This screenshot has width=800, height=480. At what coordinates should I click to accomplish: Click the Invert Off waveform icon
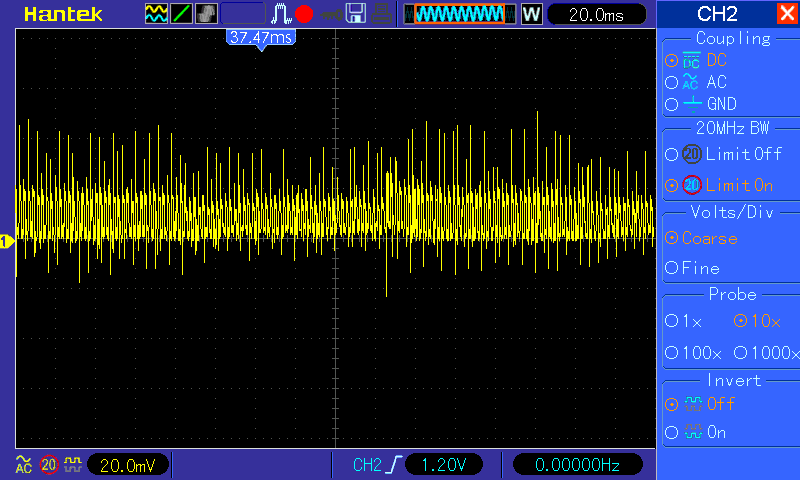pyautogui.click(x=693, y=404)
